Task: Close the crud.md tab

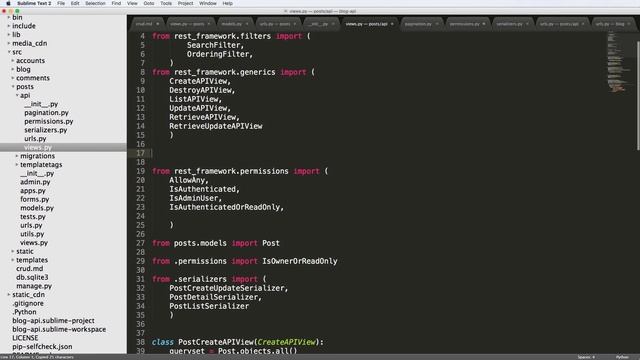Action: coord(158,24)
